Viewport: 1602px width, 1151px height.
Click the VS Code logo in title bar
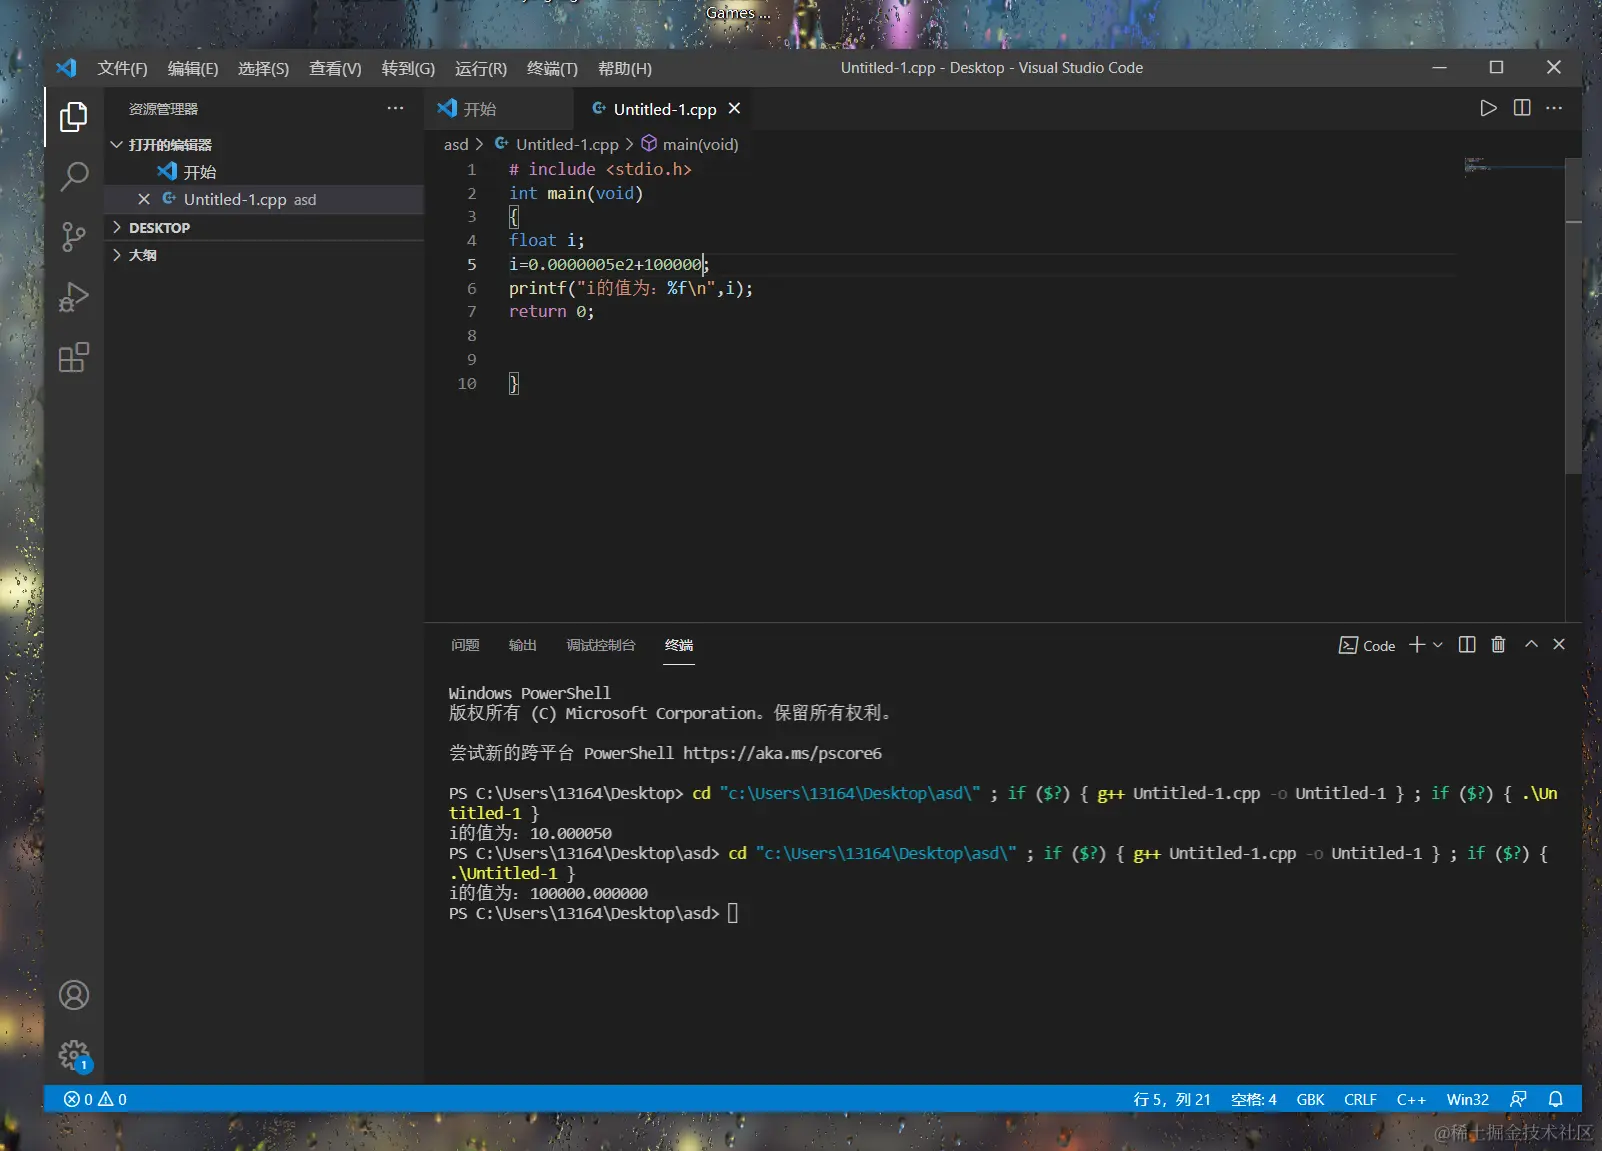(66, 68)
